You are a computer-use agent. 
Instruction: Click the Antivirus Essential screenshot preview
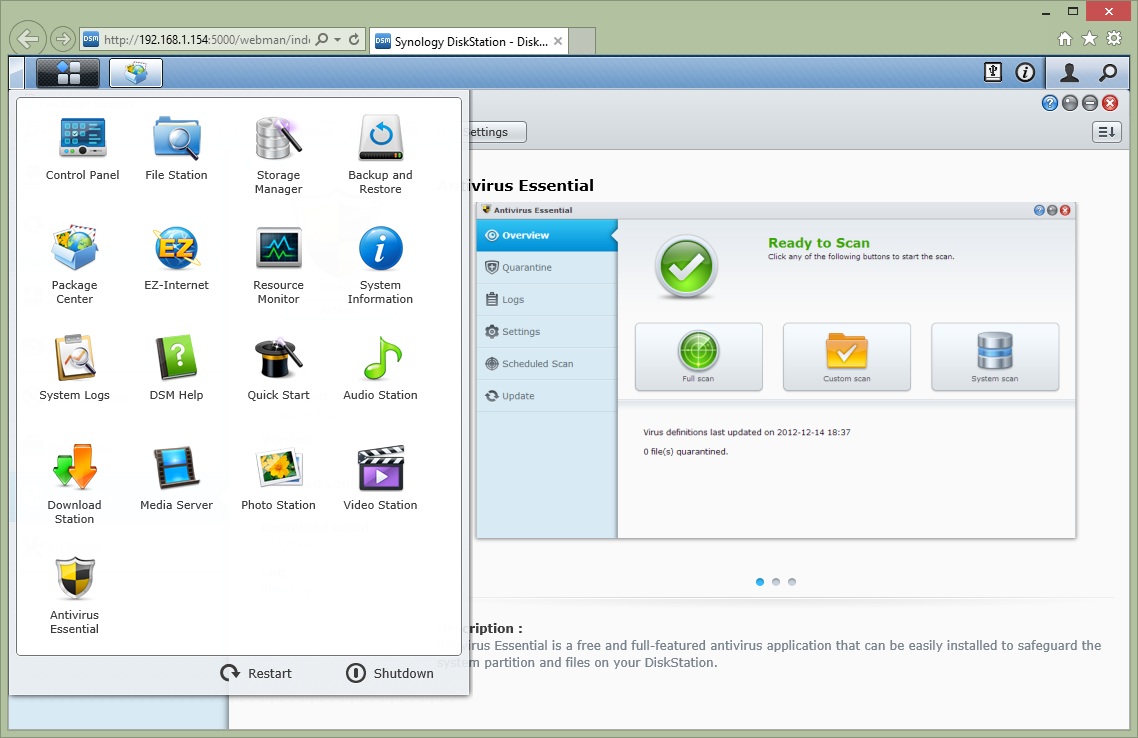pos(776,370)
